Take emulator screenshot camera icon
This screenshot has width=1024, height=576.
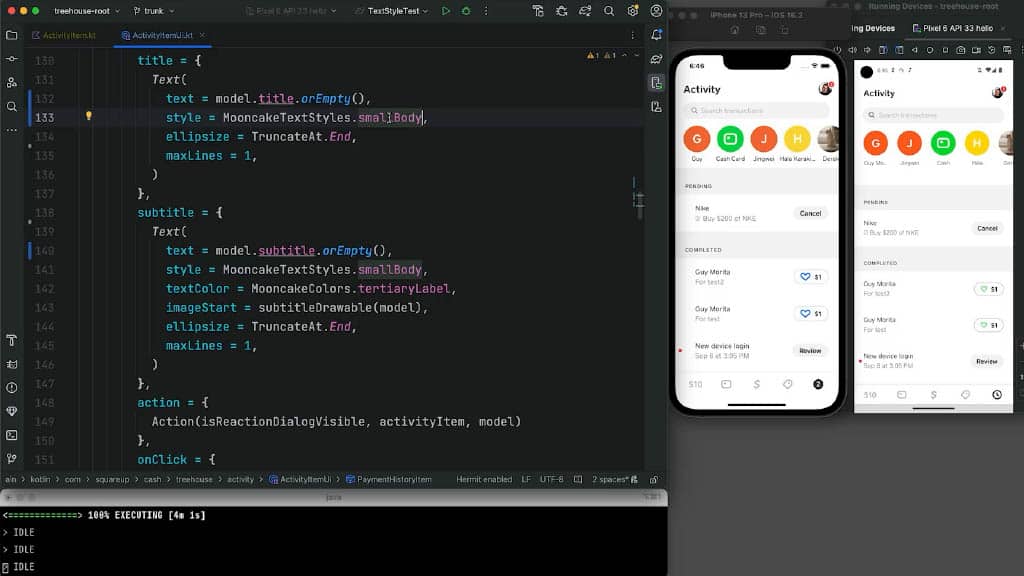pos(961,50)
